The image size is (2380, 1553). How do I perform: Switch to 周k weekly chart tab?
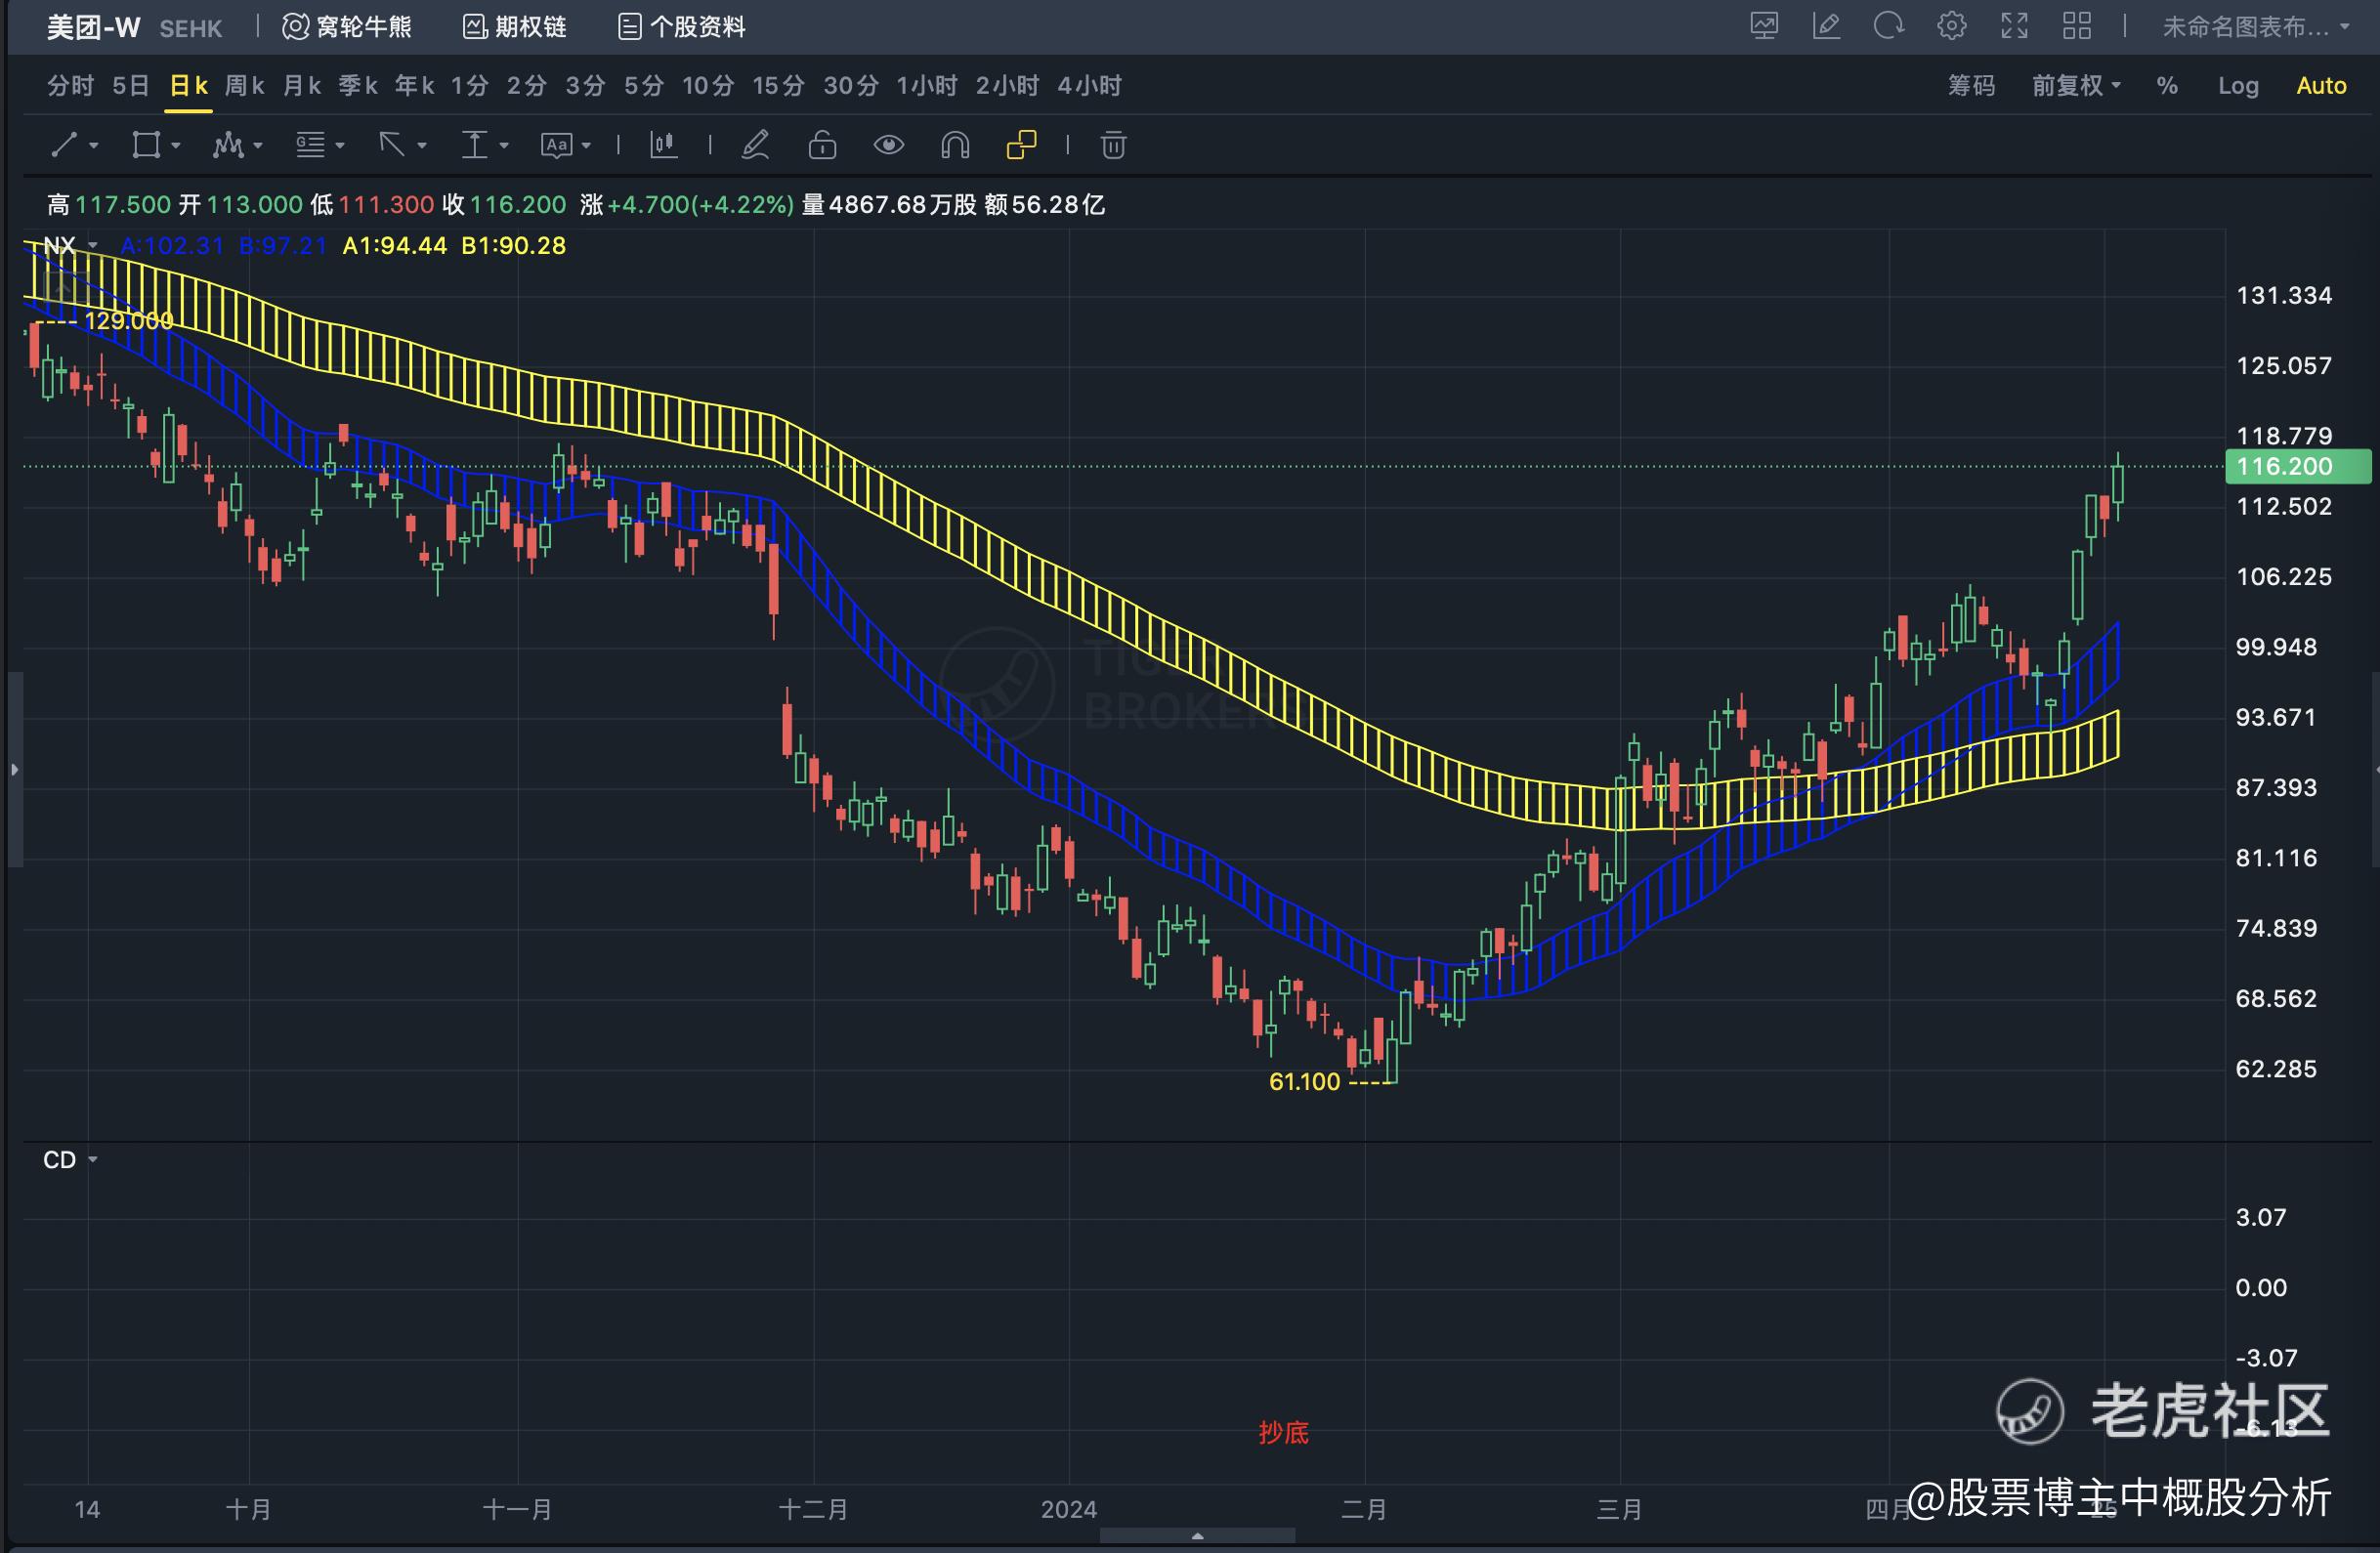click(x=244, y=86)
